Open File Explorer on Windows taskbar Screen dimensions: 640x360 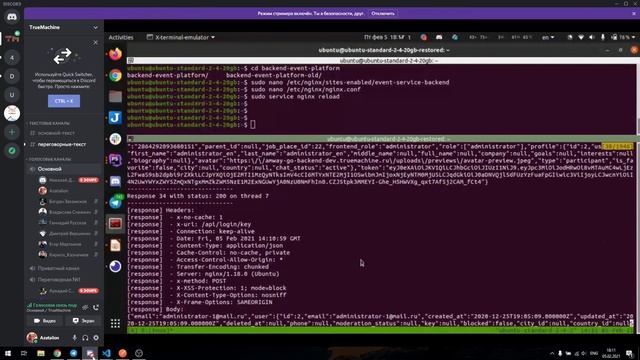[41, 353]
